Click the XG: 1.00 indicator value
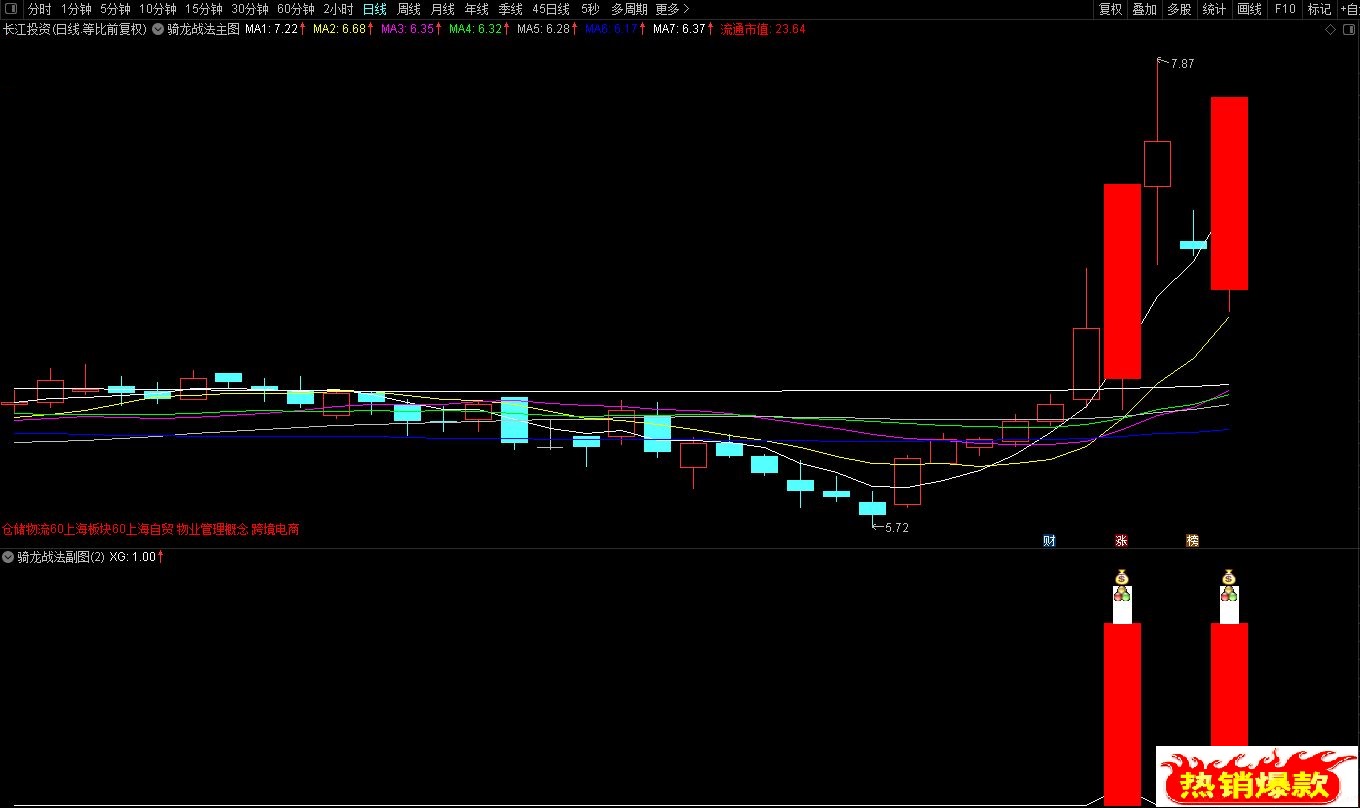 click(132, 557)
